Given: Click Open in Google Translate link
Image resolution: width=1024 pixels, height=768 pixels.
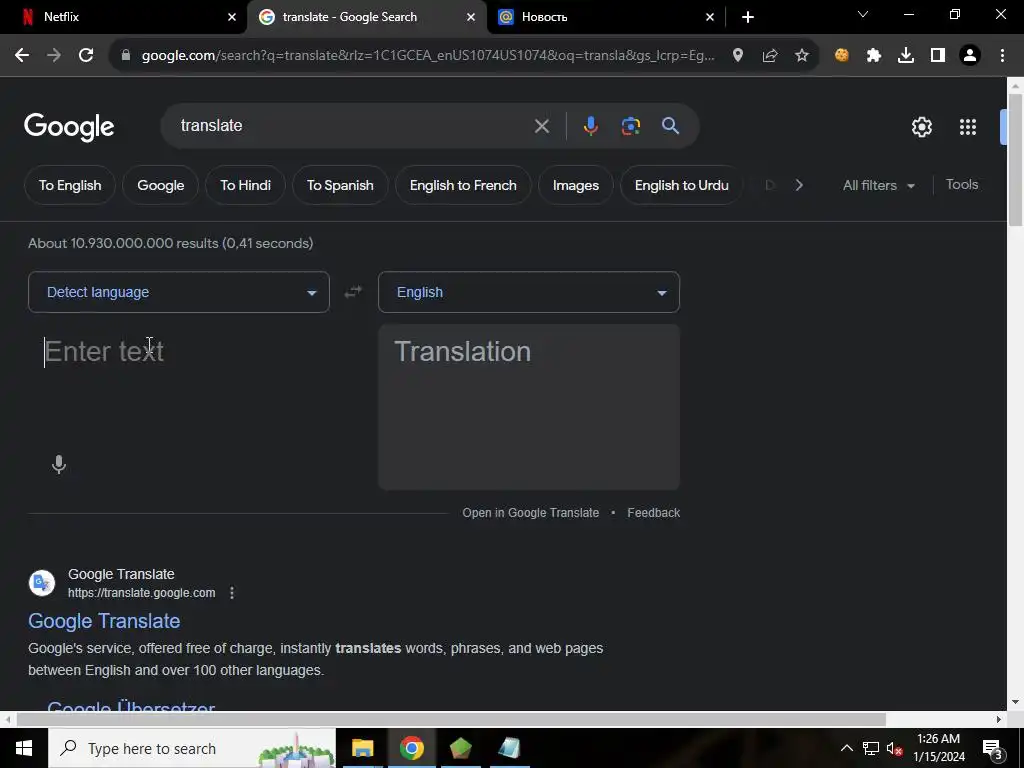Looking at the screenshot, I should [530, 513].
